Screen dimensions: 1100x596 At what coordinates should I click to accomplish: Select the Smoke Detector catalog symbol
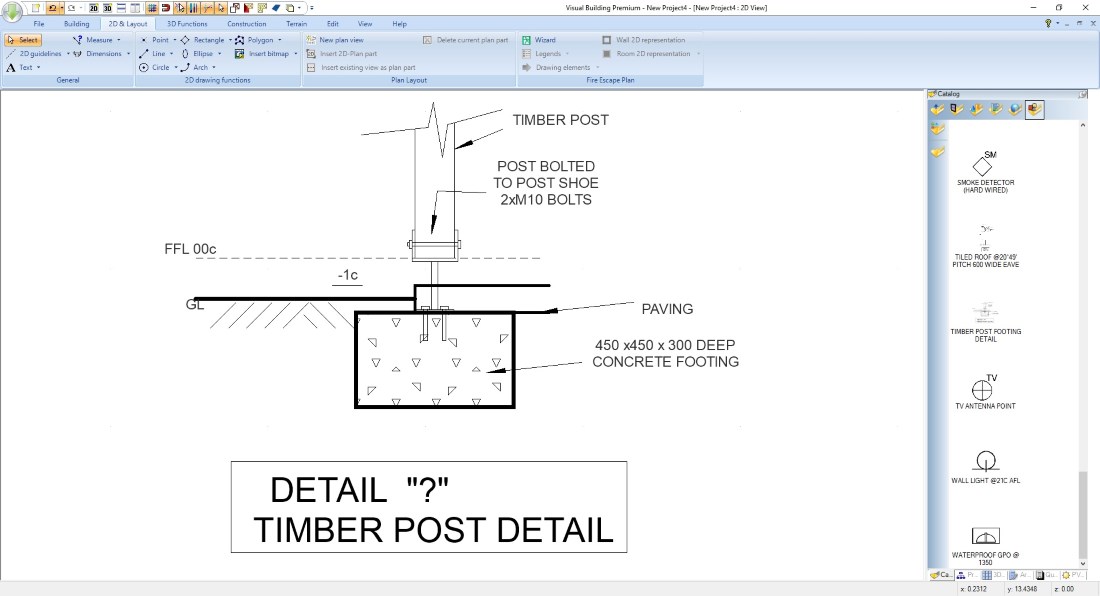pyautogui.click(x=985, y=170)
